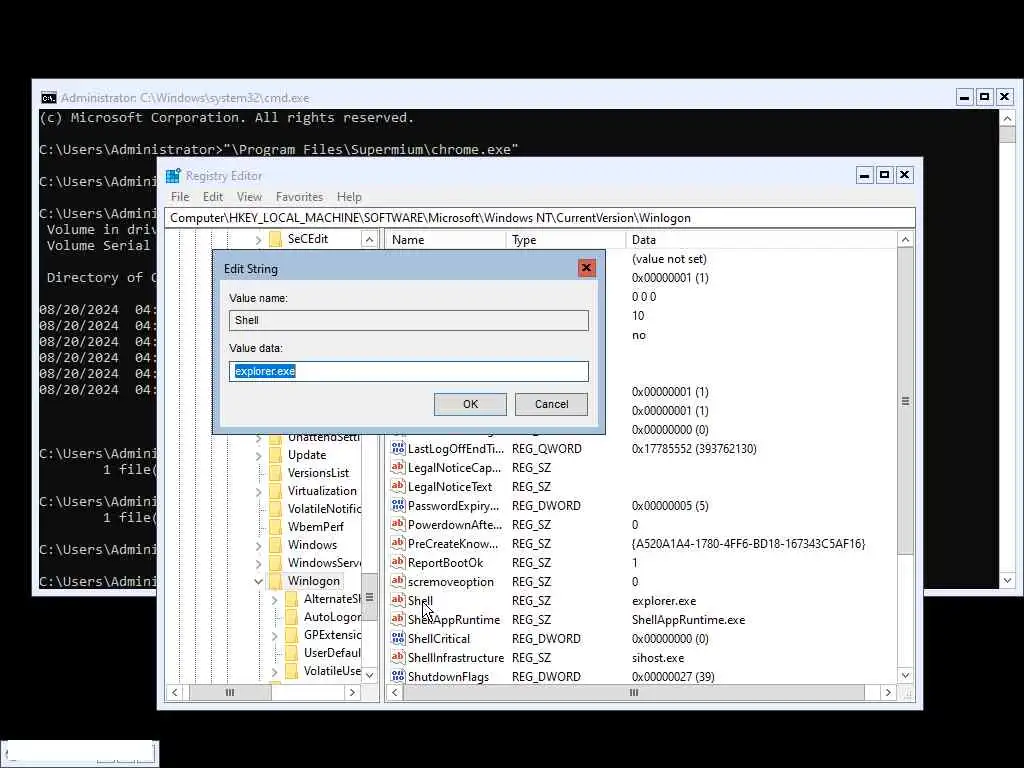Click the {A520A1A4-1780-4FF6-BD18-167343C5AF16} data value

coord(748,543)
